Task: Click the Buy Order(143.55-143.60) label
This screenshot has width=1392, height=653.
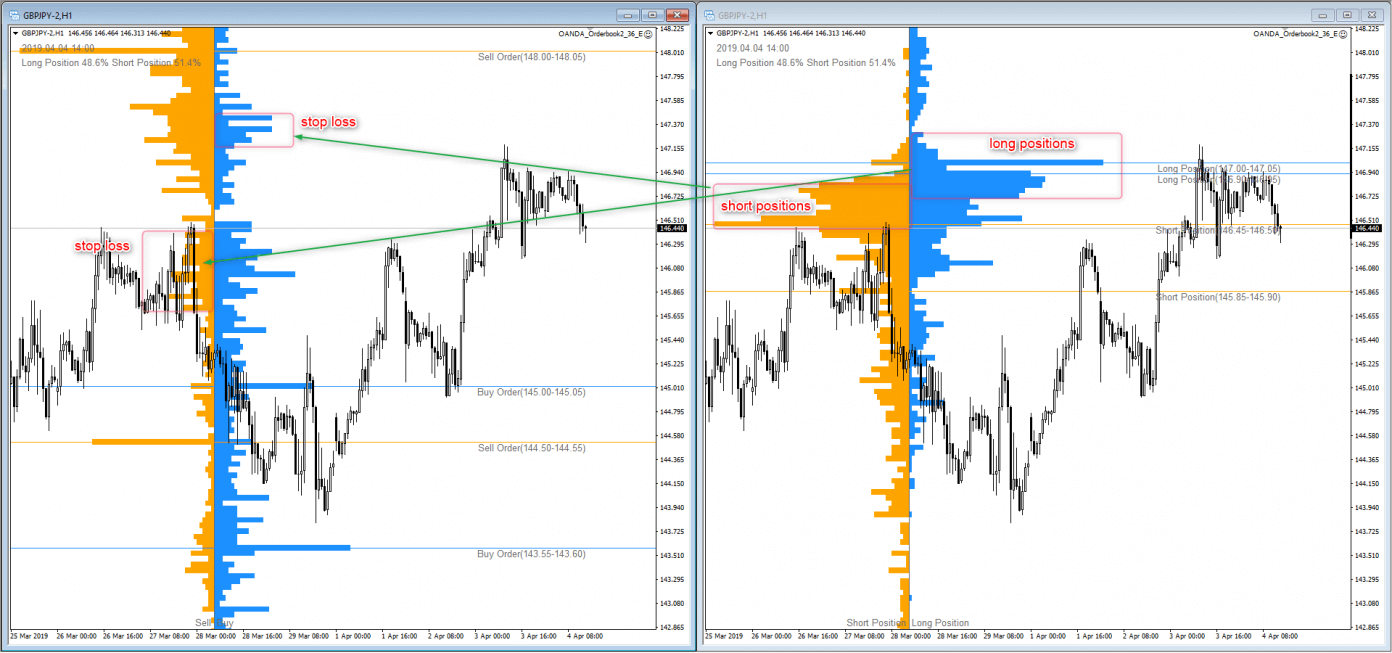Action: (531, 554)
